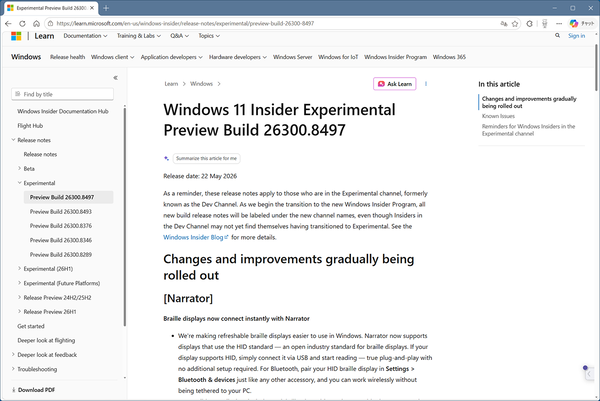Image resolution: width=600 pixels, height=401 pixels.
Task: Expand the Beta tree node
Action: pos(20,168)
